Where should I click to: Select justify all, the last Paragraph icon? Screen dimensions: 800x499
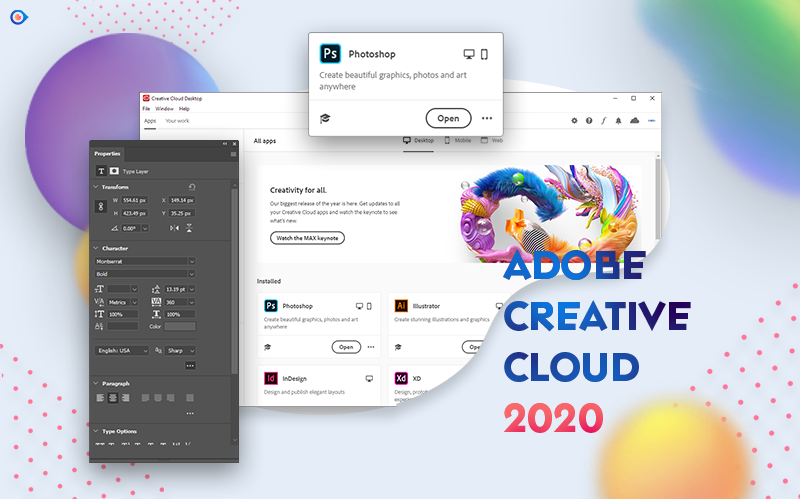[190, 397]
